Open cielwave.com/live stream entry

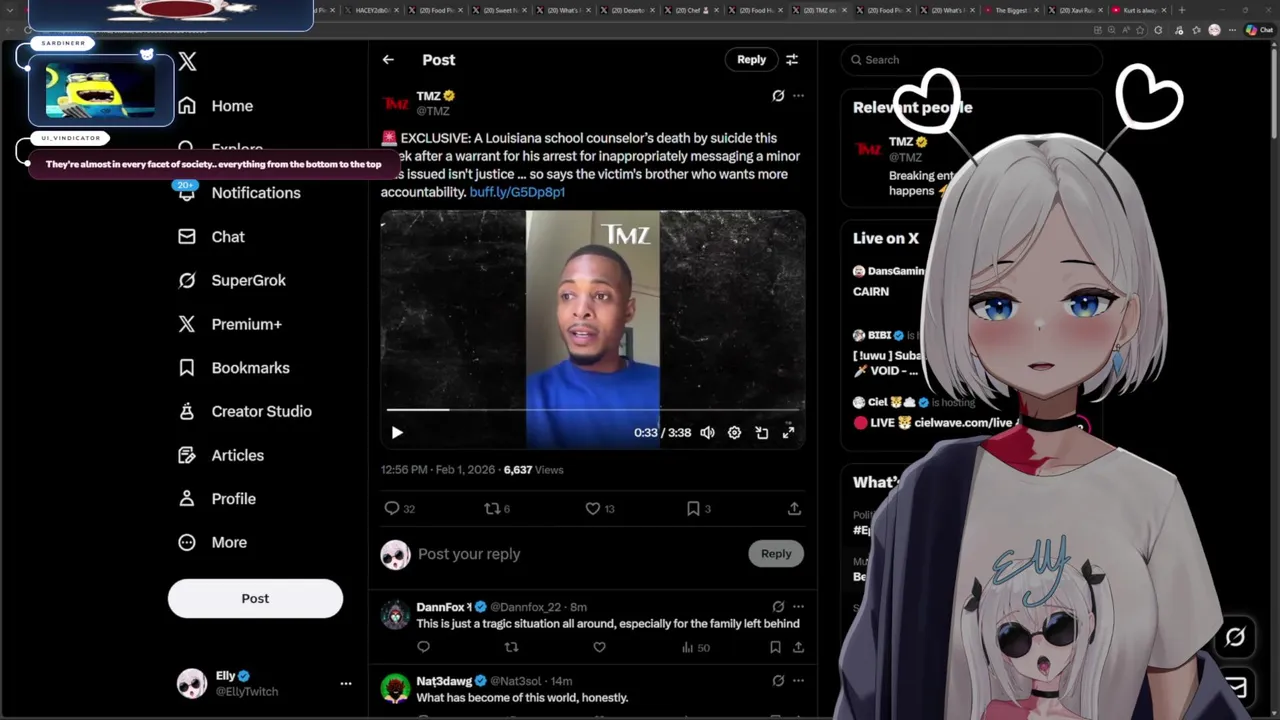pos(940,423)
